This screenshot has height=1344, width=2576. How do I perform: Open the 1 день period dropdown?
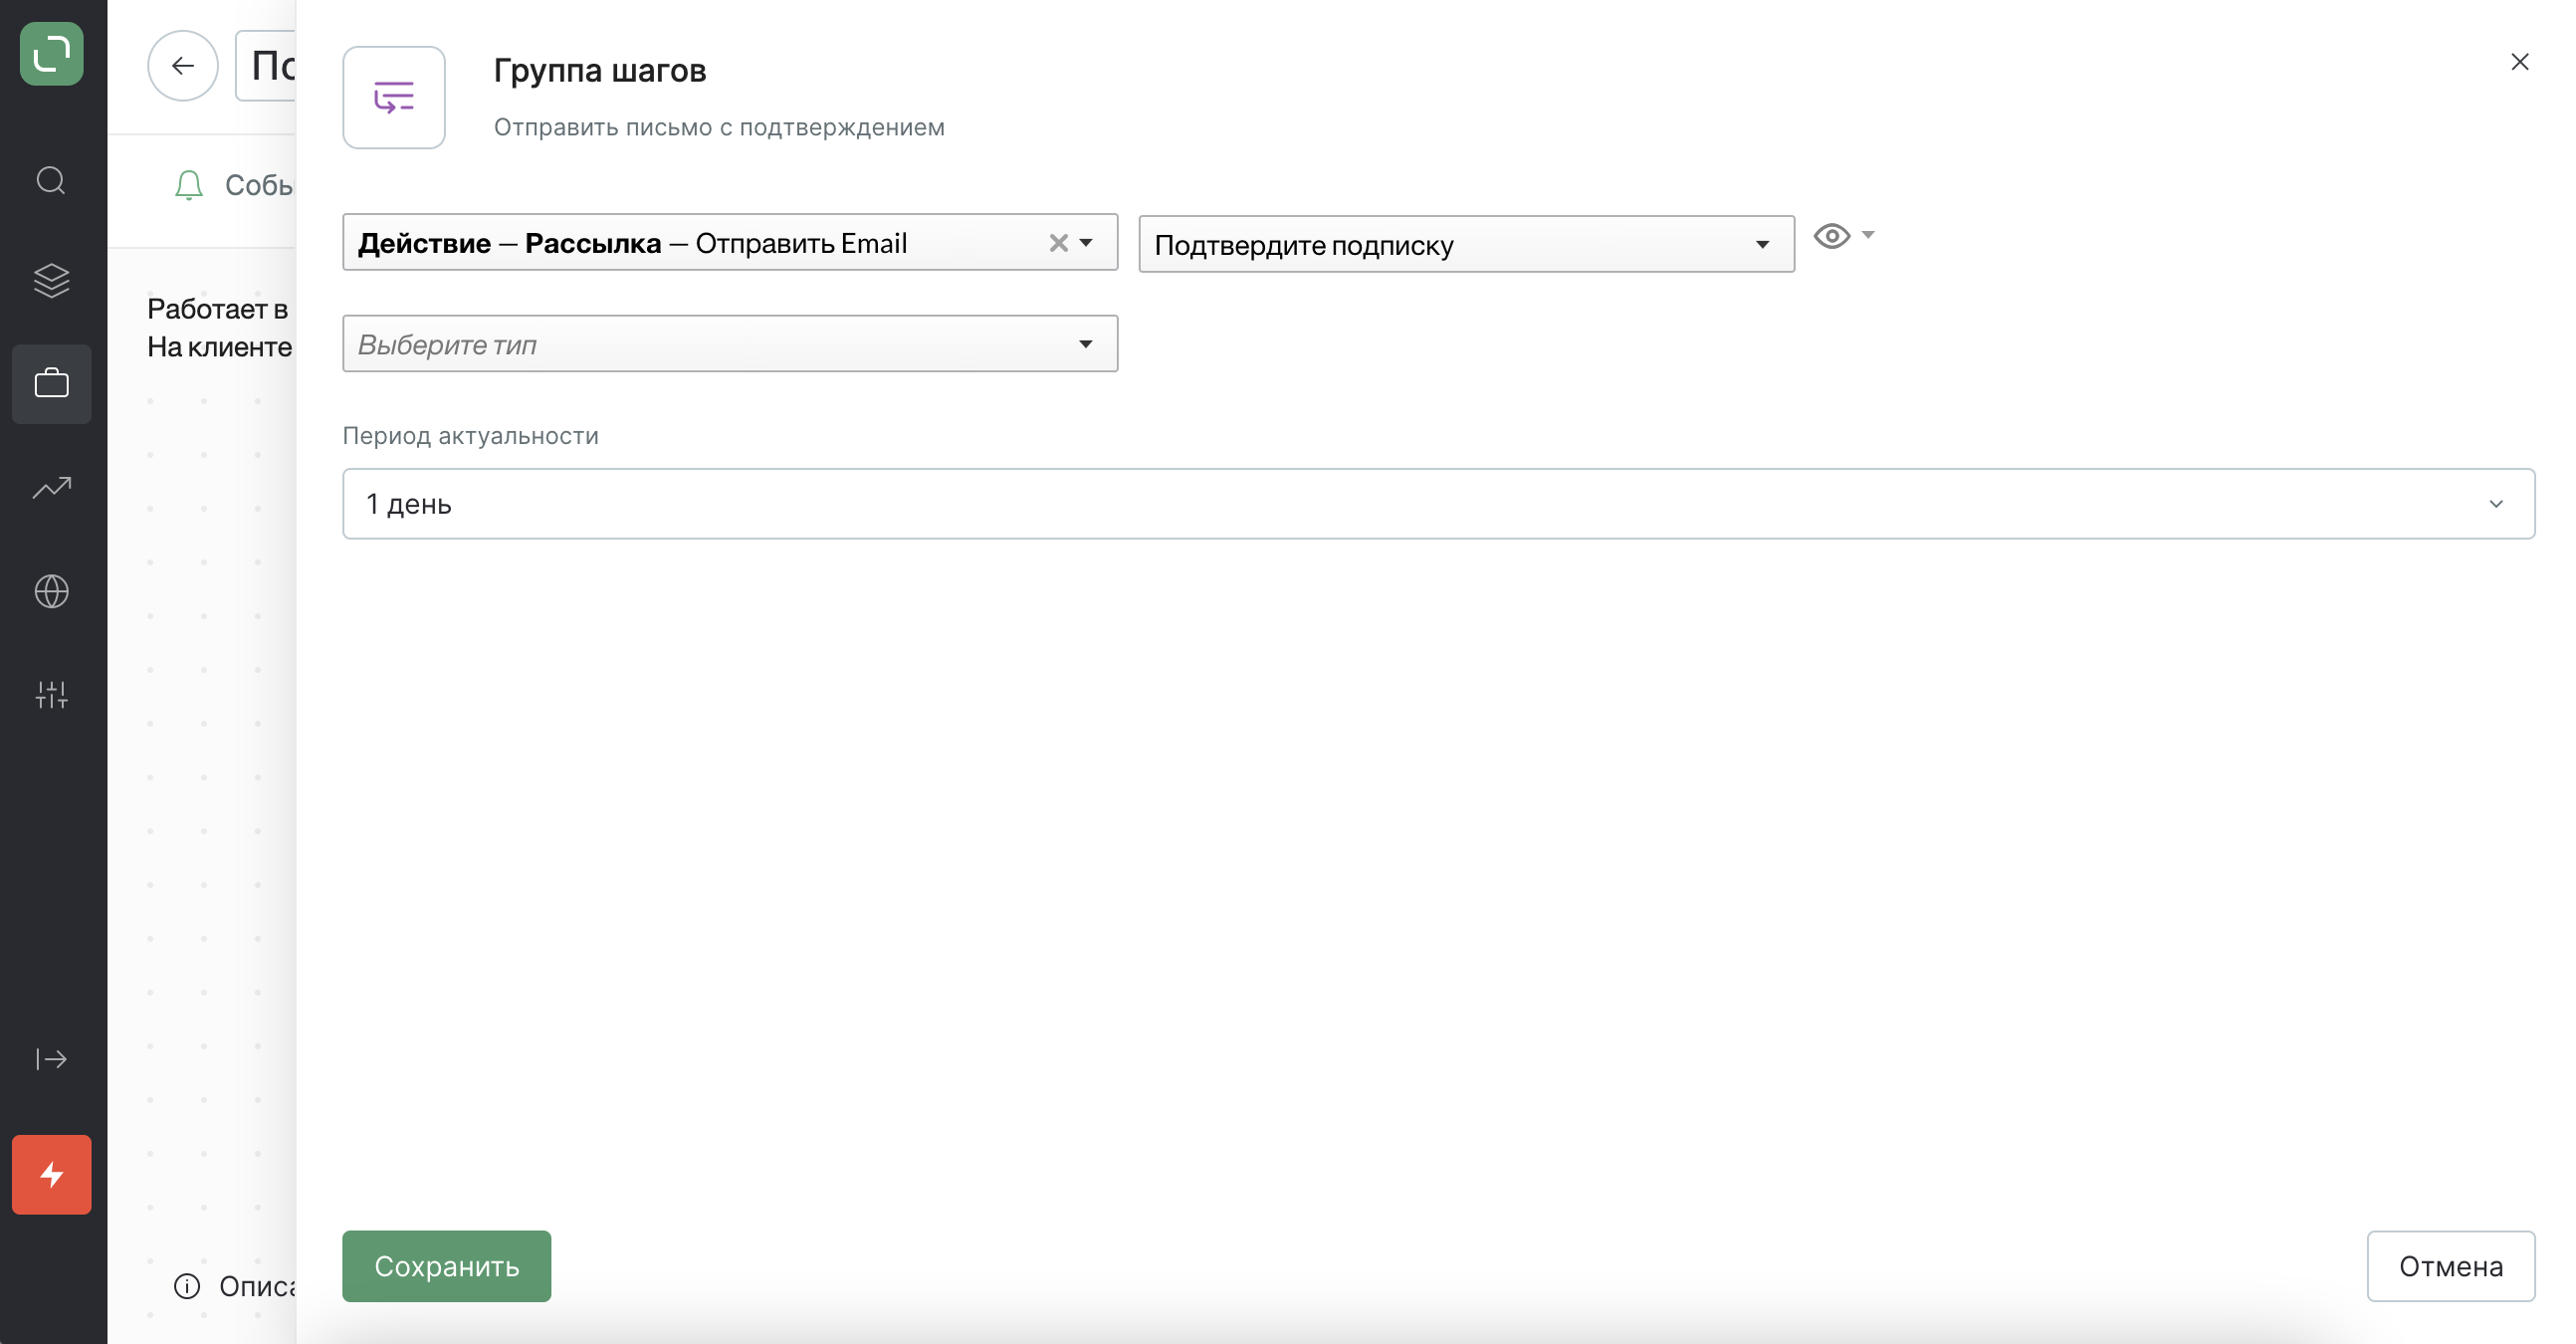(x=1437, y=504)
